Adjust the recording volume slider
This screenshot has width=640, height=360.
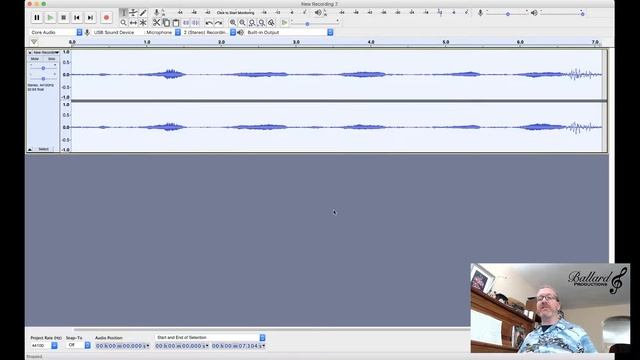507,14
